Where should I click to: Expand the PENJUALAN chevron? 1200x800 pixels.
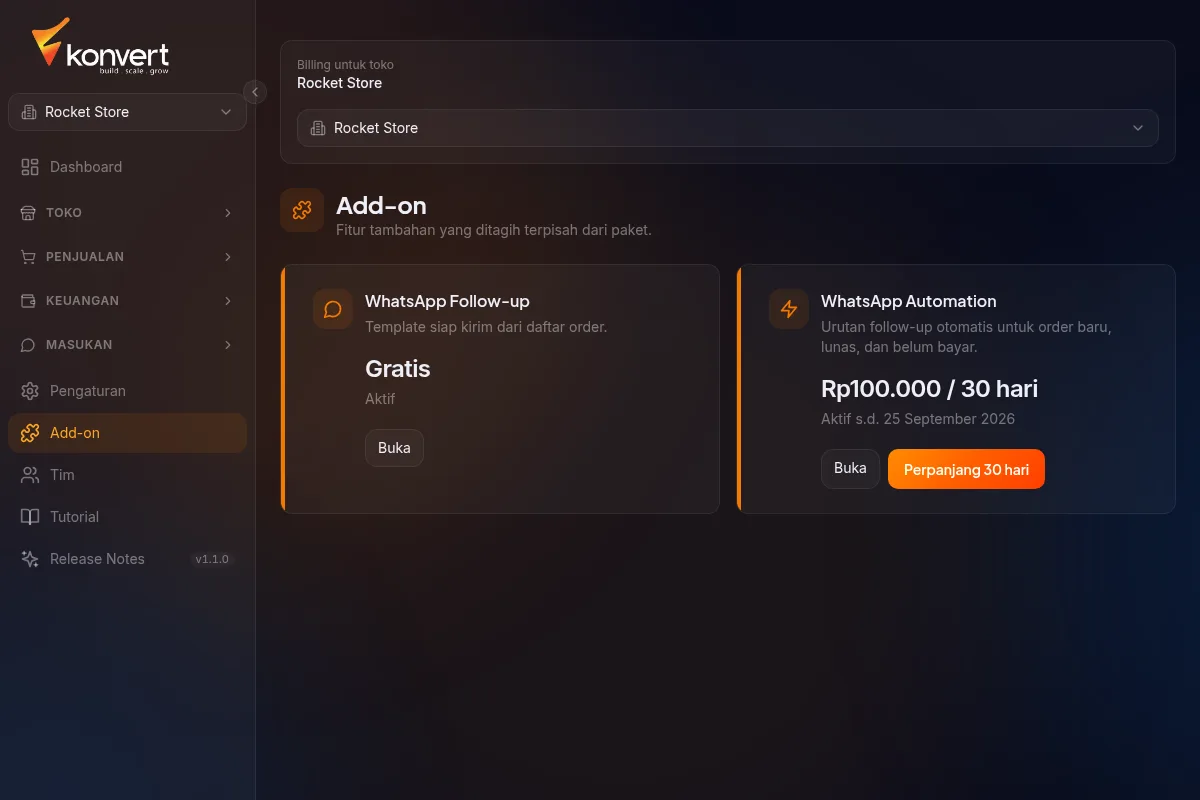click(x=228, y=257)
